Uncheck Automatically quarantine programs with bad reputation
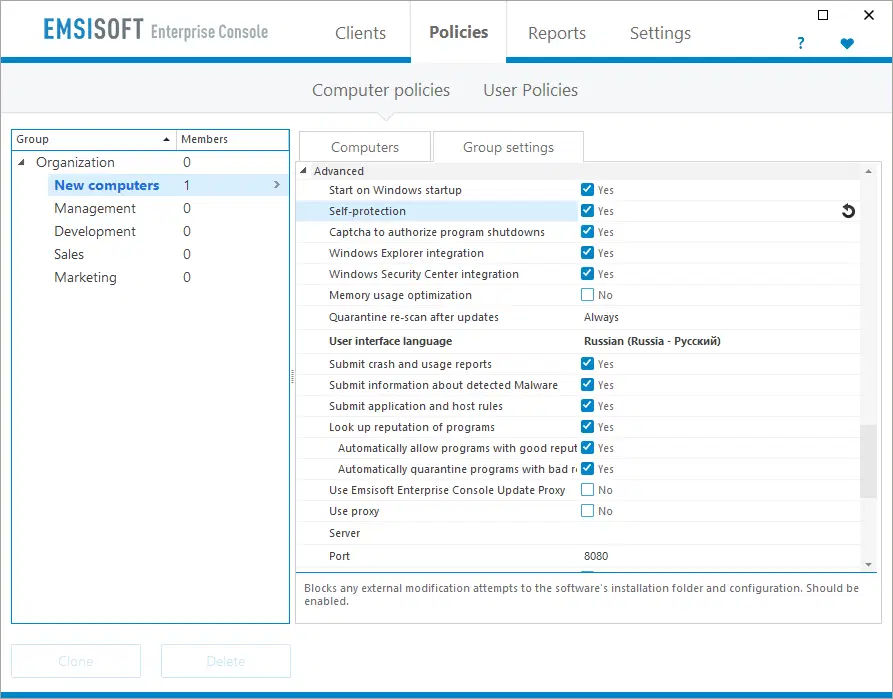The image size is (893, 699). tap(587, 469)
